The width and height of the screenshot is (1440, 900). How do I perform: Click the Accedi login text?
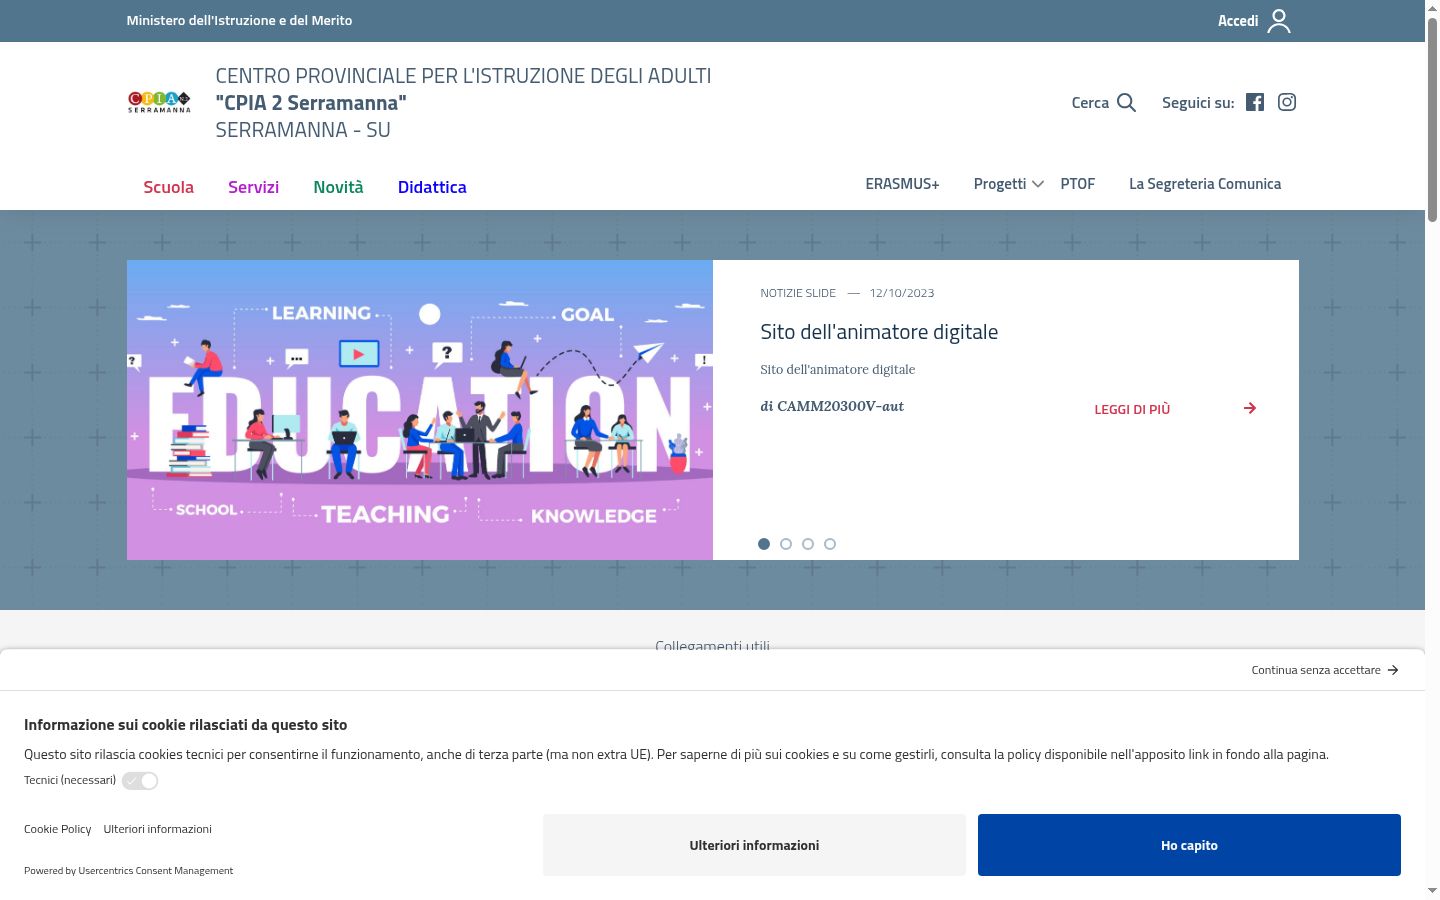[x=1238, y=21]
